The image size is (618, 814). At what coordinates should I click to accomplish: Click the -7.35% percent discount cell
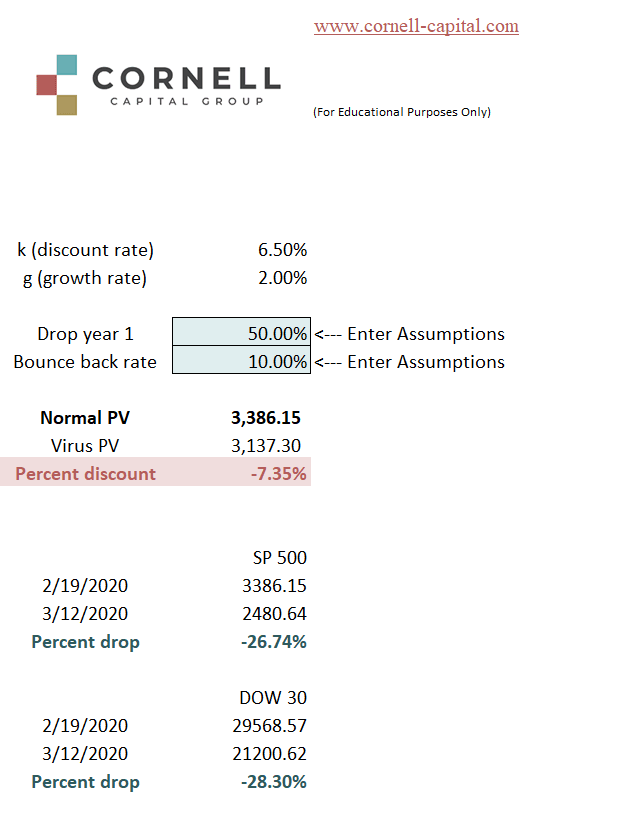[279, 474]
